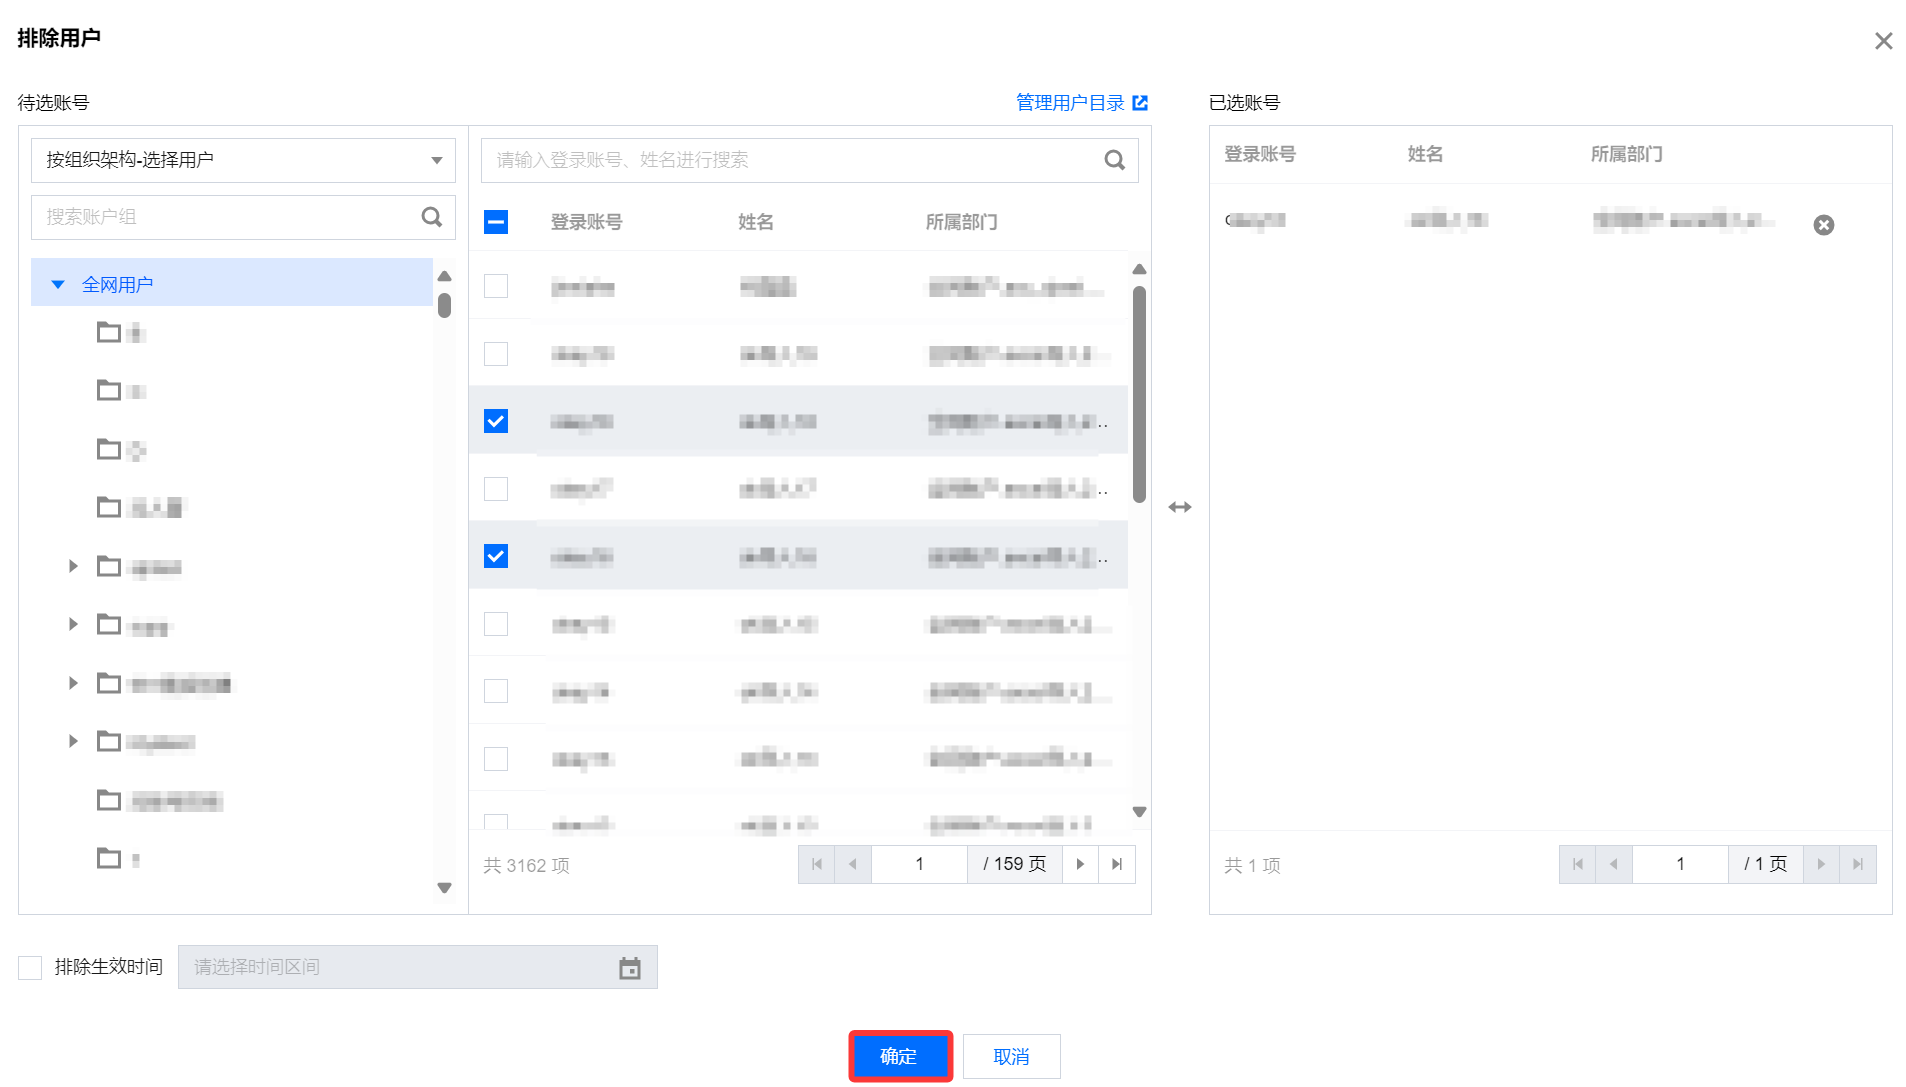Select the 全网用户 tree item

tap(117, 285)
